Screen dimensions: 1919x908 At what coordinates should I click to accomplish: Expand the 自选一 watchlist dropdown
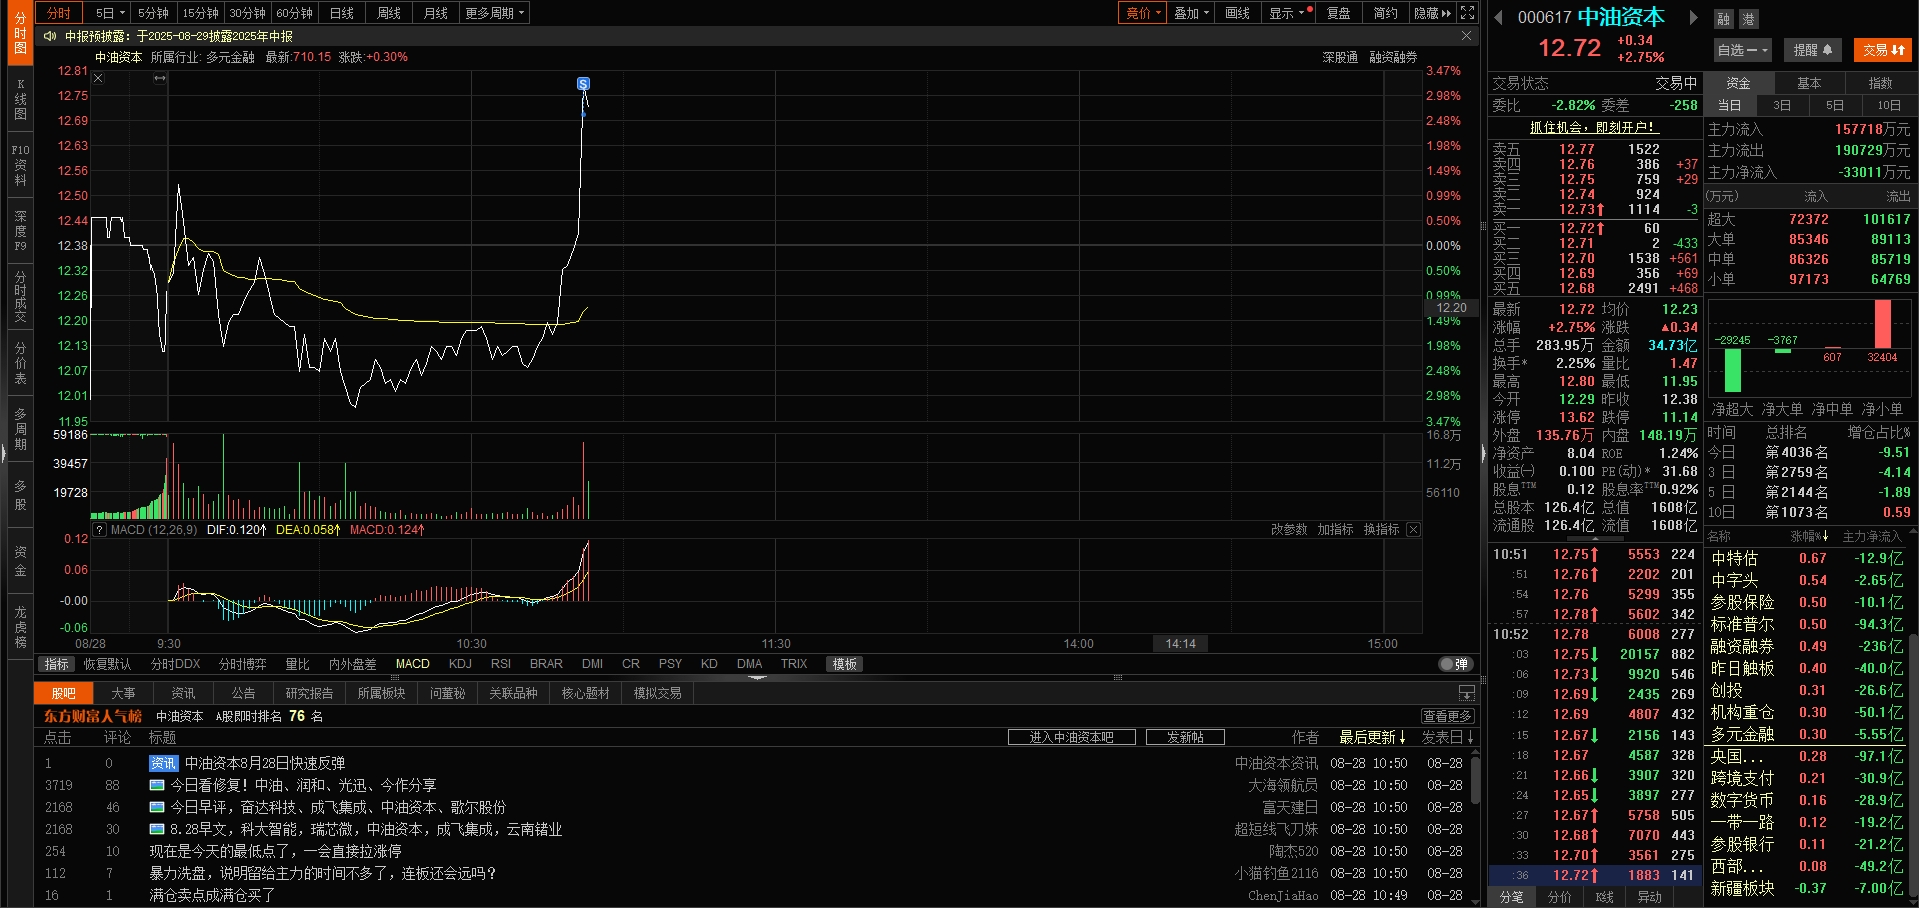1742,50
